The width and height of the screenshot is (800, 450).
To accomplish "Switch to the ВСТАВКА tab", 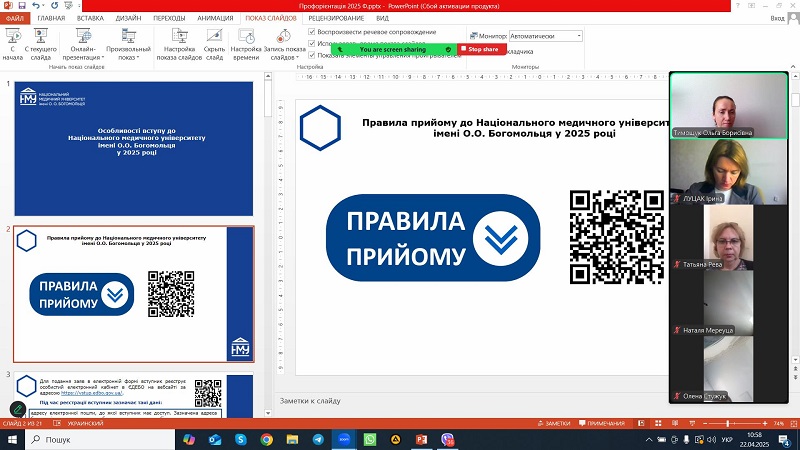I will 90,18.
